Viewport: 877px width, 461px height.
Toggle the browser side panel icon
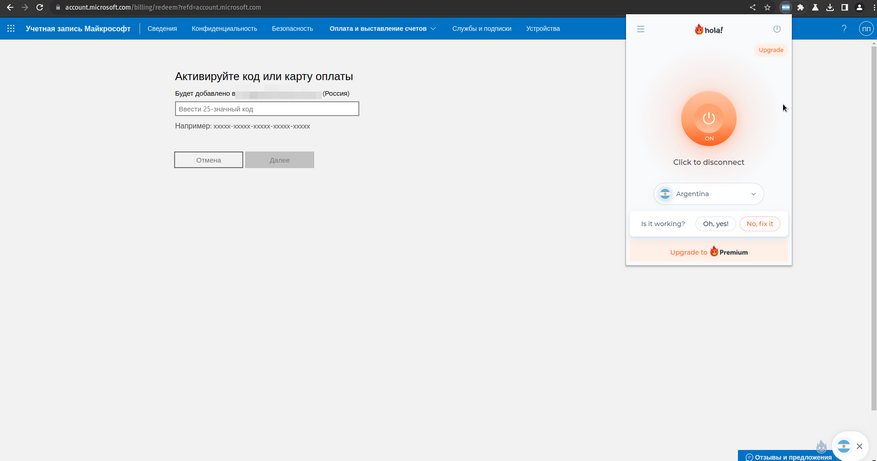845,7
